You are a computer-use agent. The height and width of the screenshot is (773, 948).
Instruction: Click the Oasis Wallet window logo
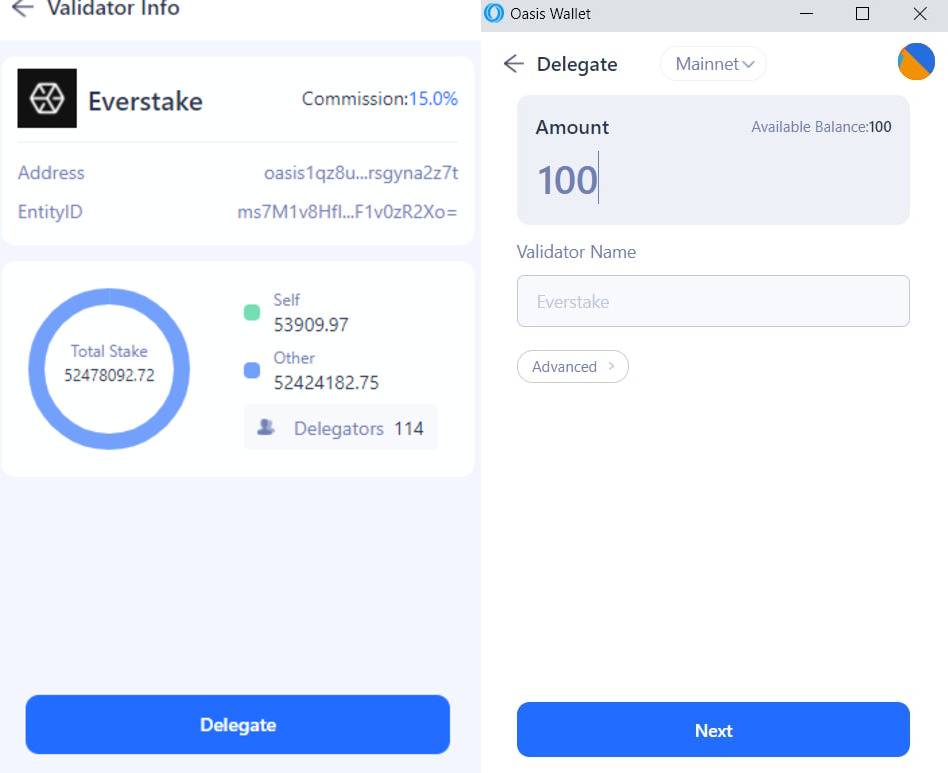click(x=494, y=13)
